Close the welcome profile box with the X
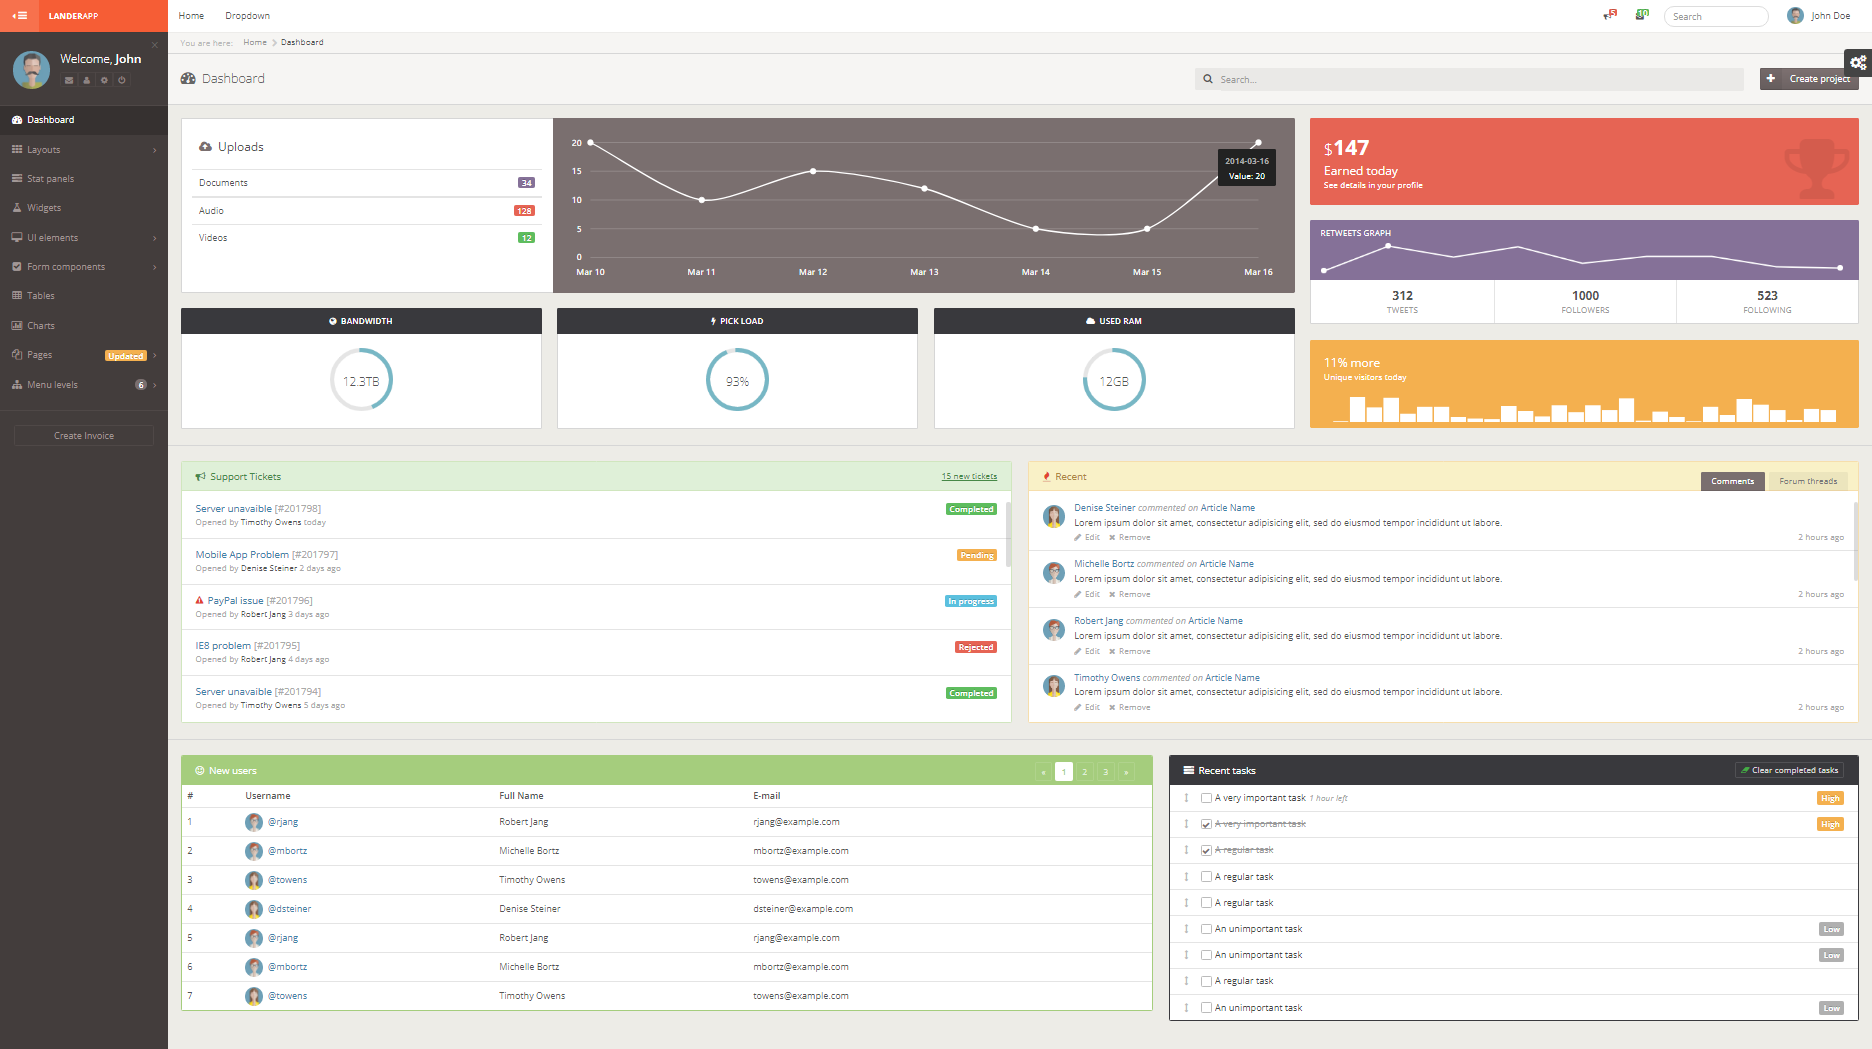Image resolution: width=1872 pixels, height=1049 pixels. click(x=155, y=45)
